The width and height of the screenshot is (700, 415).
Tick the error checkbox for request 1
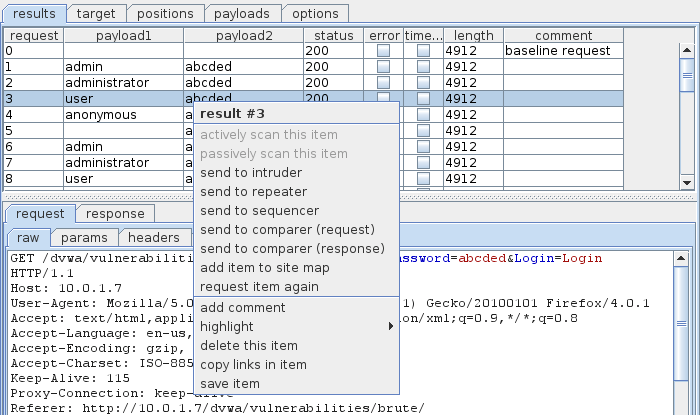[383, 67]
